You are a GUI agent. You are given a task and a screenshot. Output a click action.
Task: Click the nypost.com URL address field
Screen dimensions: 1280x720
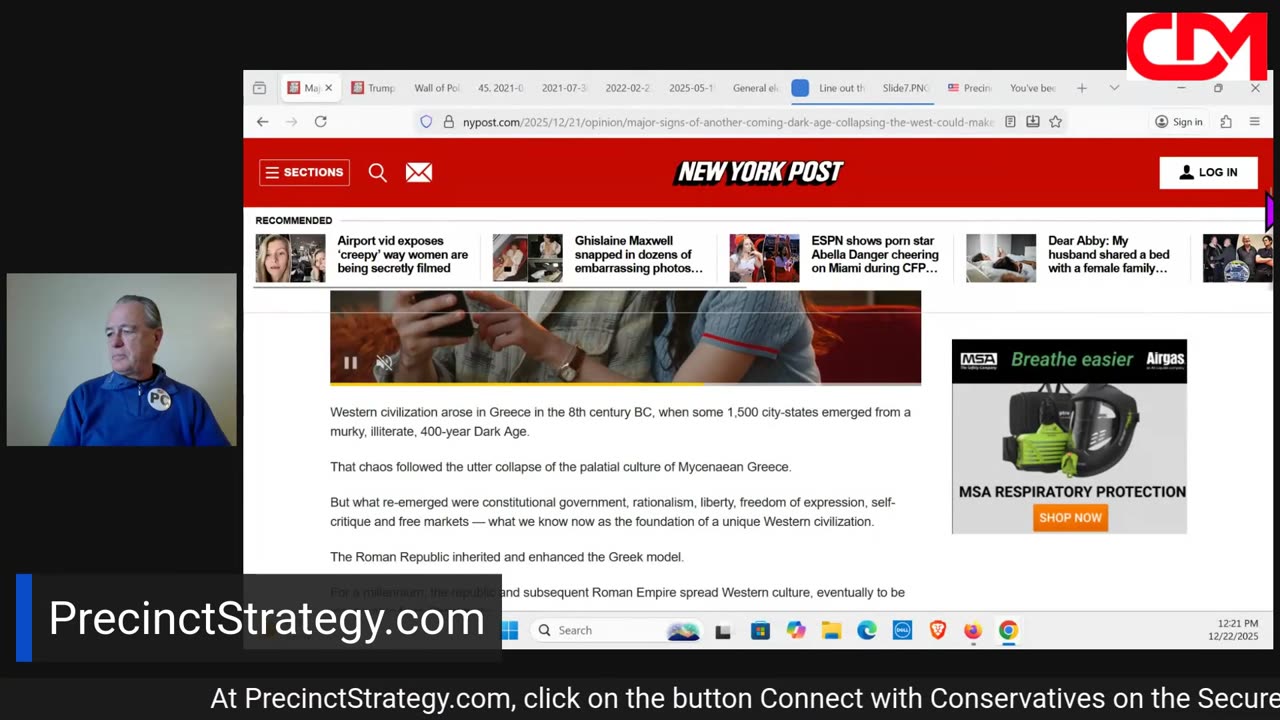pos(727,122)
